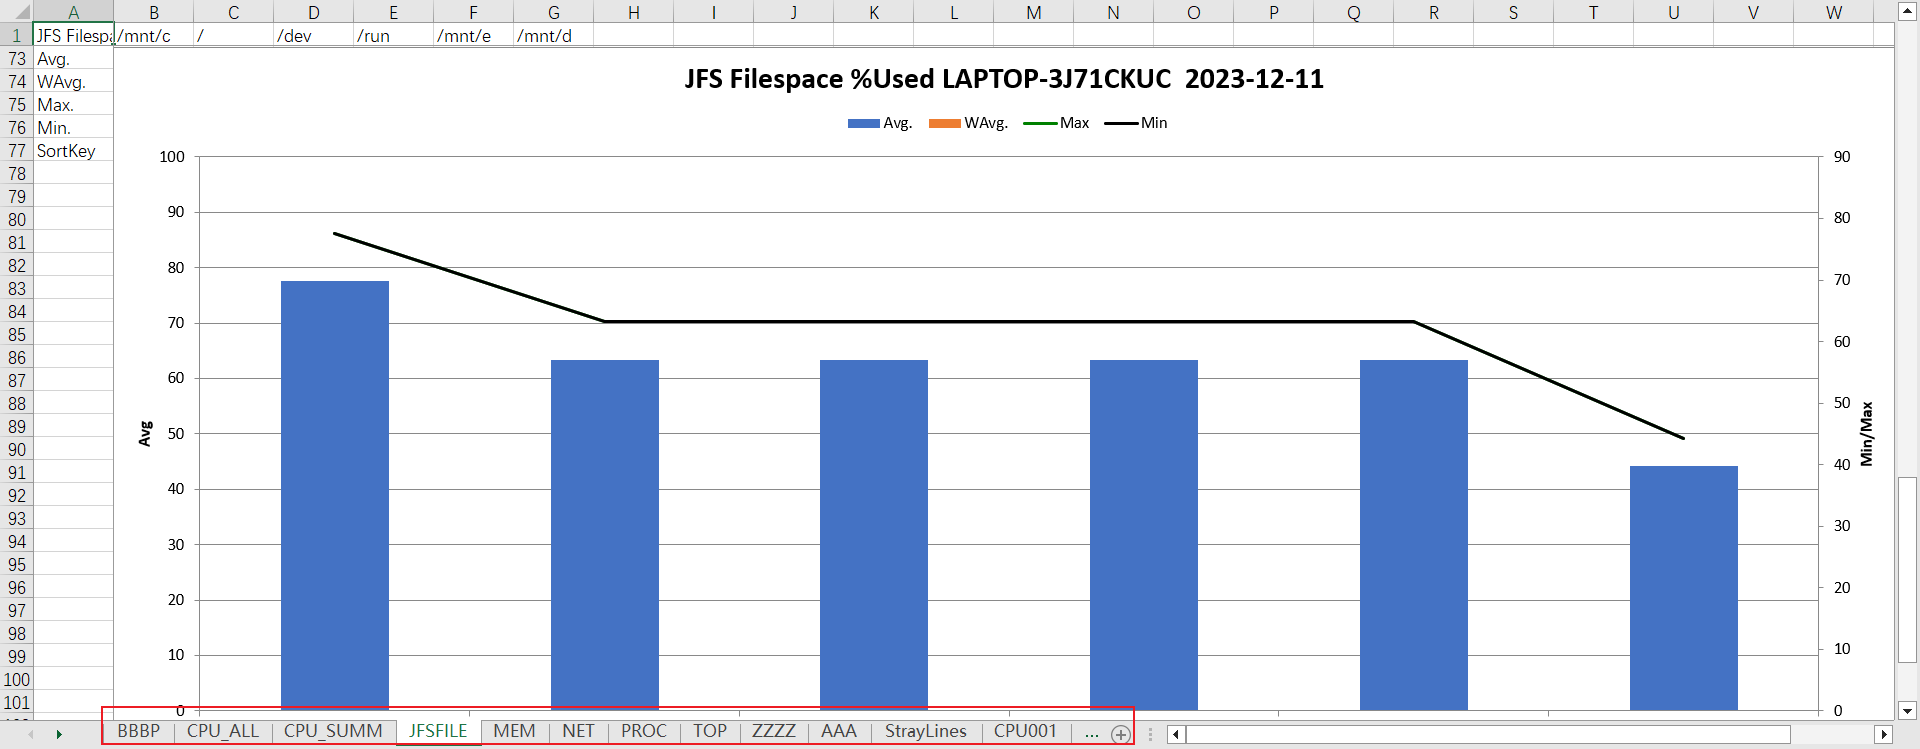Select row 73 header
1920x749 pixels.
pos(17,59)
